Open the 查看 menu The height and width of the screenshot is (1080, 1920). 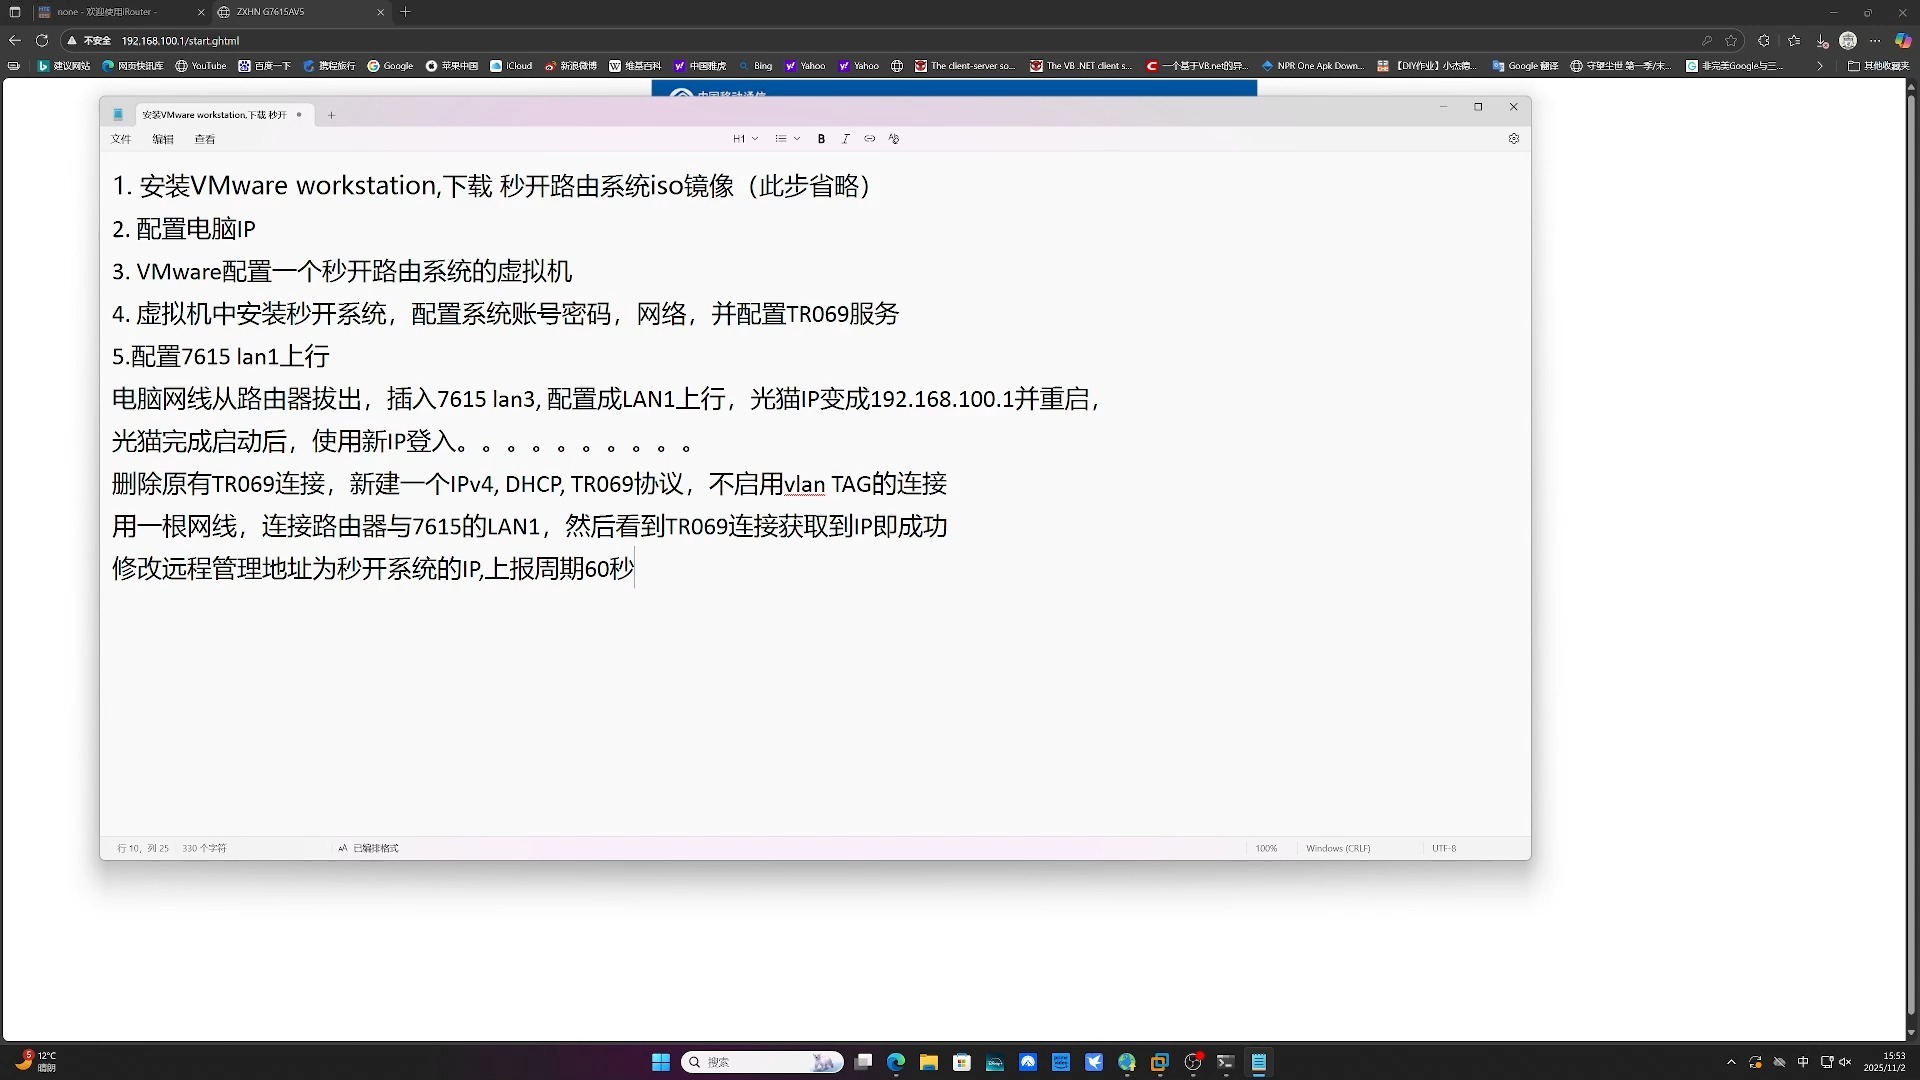coord(205,139)
